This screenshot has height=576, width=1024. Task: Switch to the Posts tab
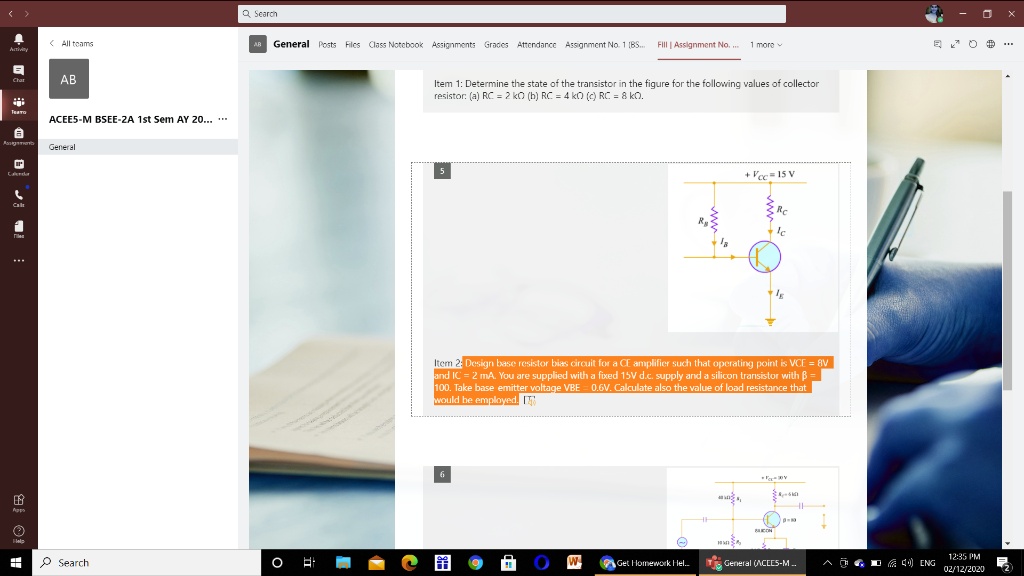click(x=327, y=44)
